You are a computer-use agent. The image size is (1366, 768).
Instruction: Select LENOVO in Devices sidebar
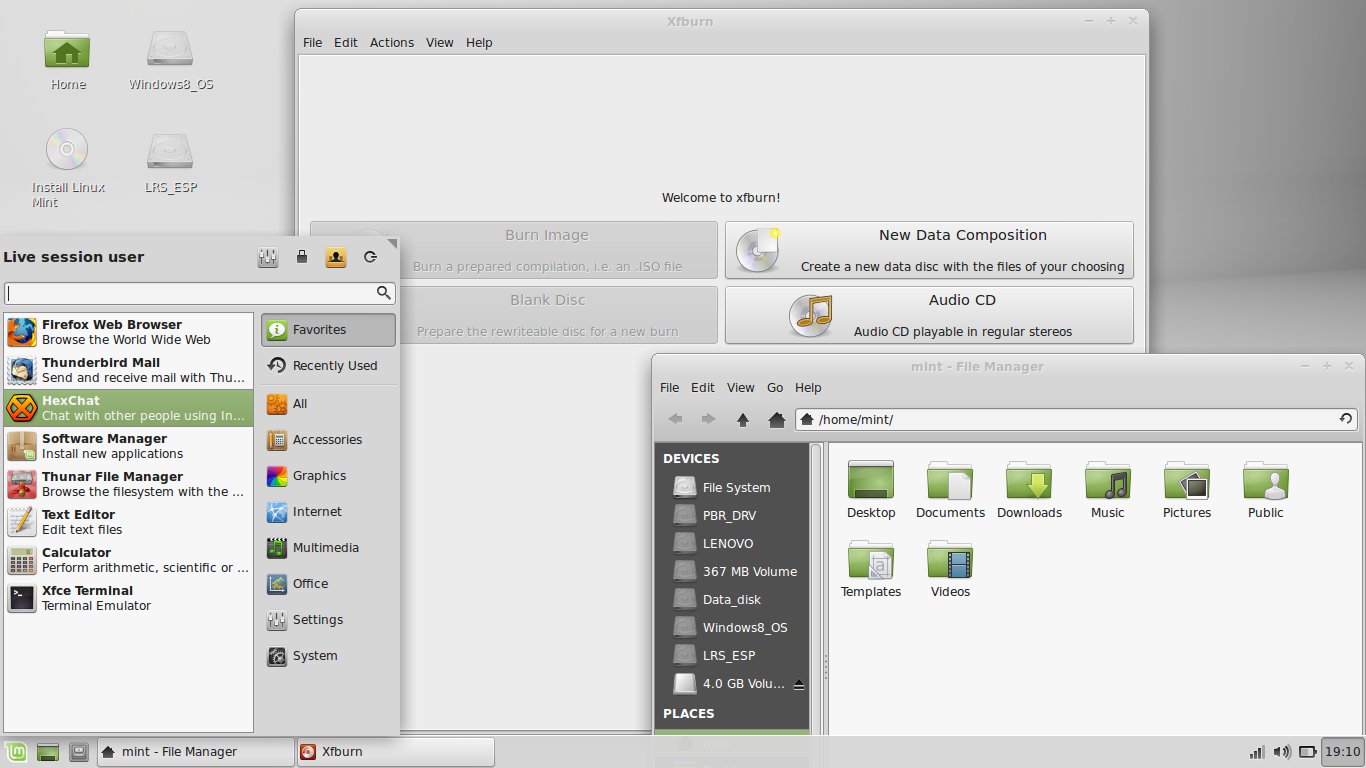tap(732, 544)
